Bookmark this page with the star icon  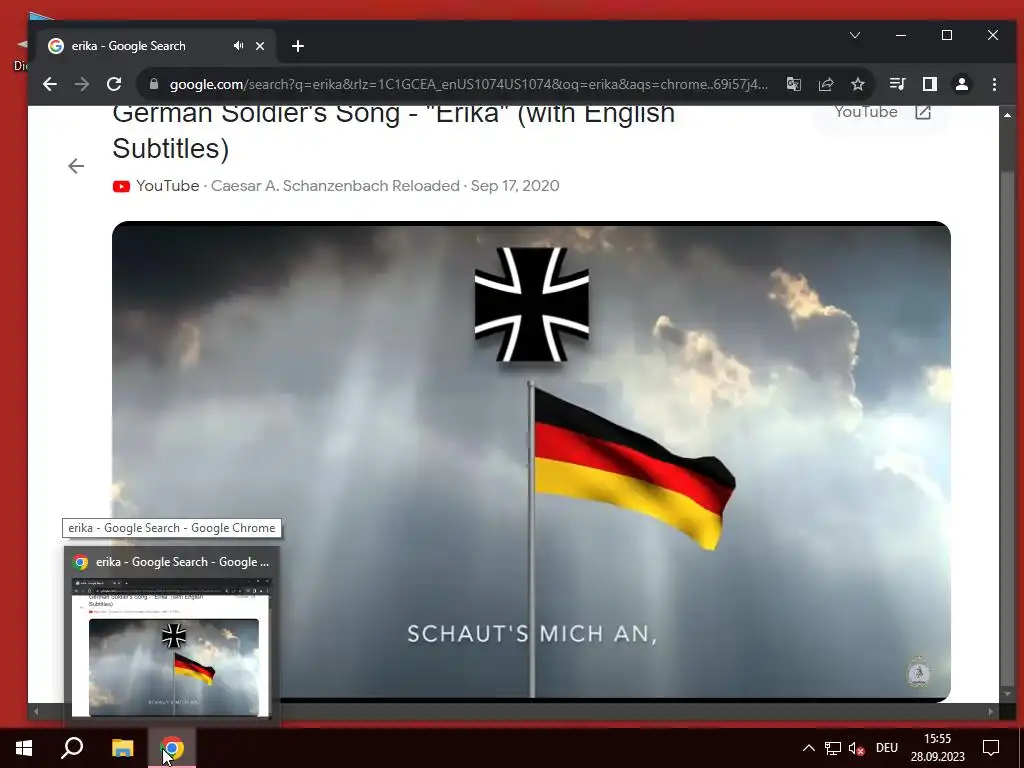pos(858,84)
